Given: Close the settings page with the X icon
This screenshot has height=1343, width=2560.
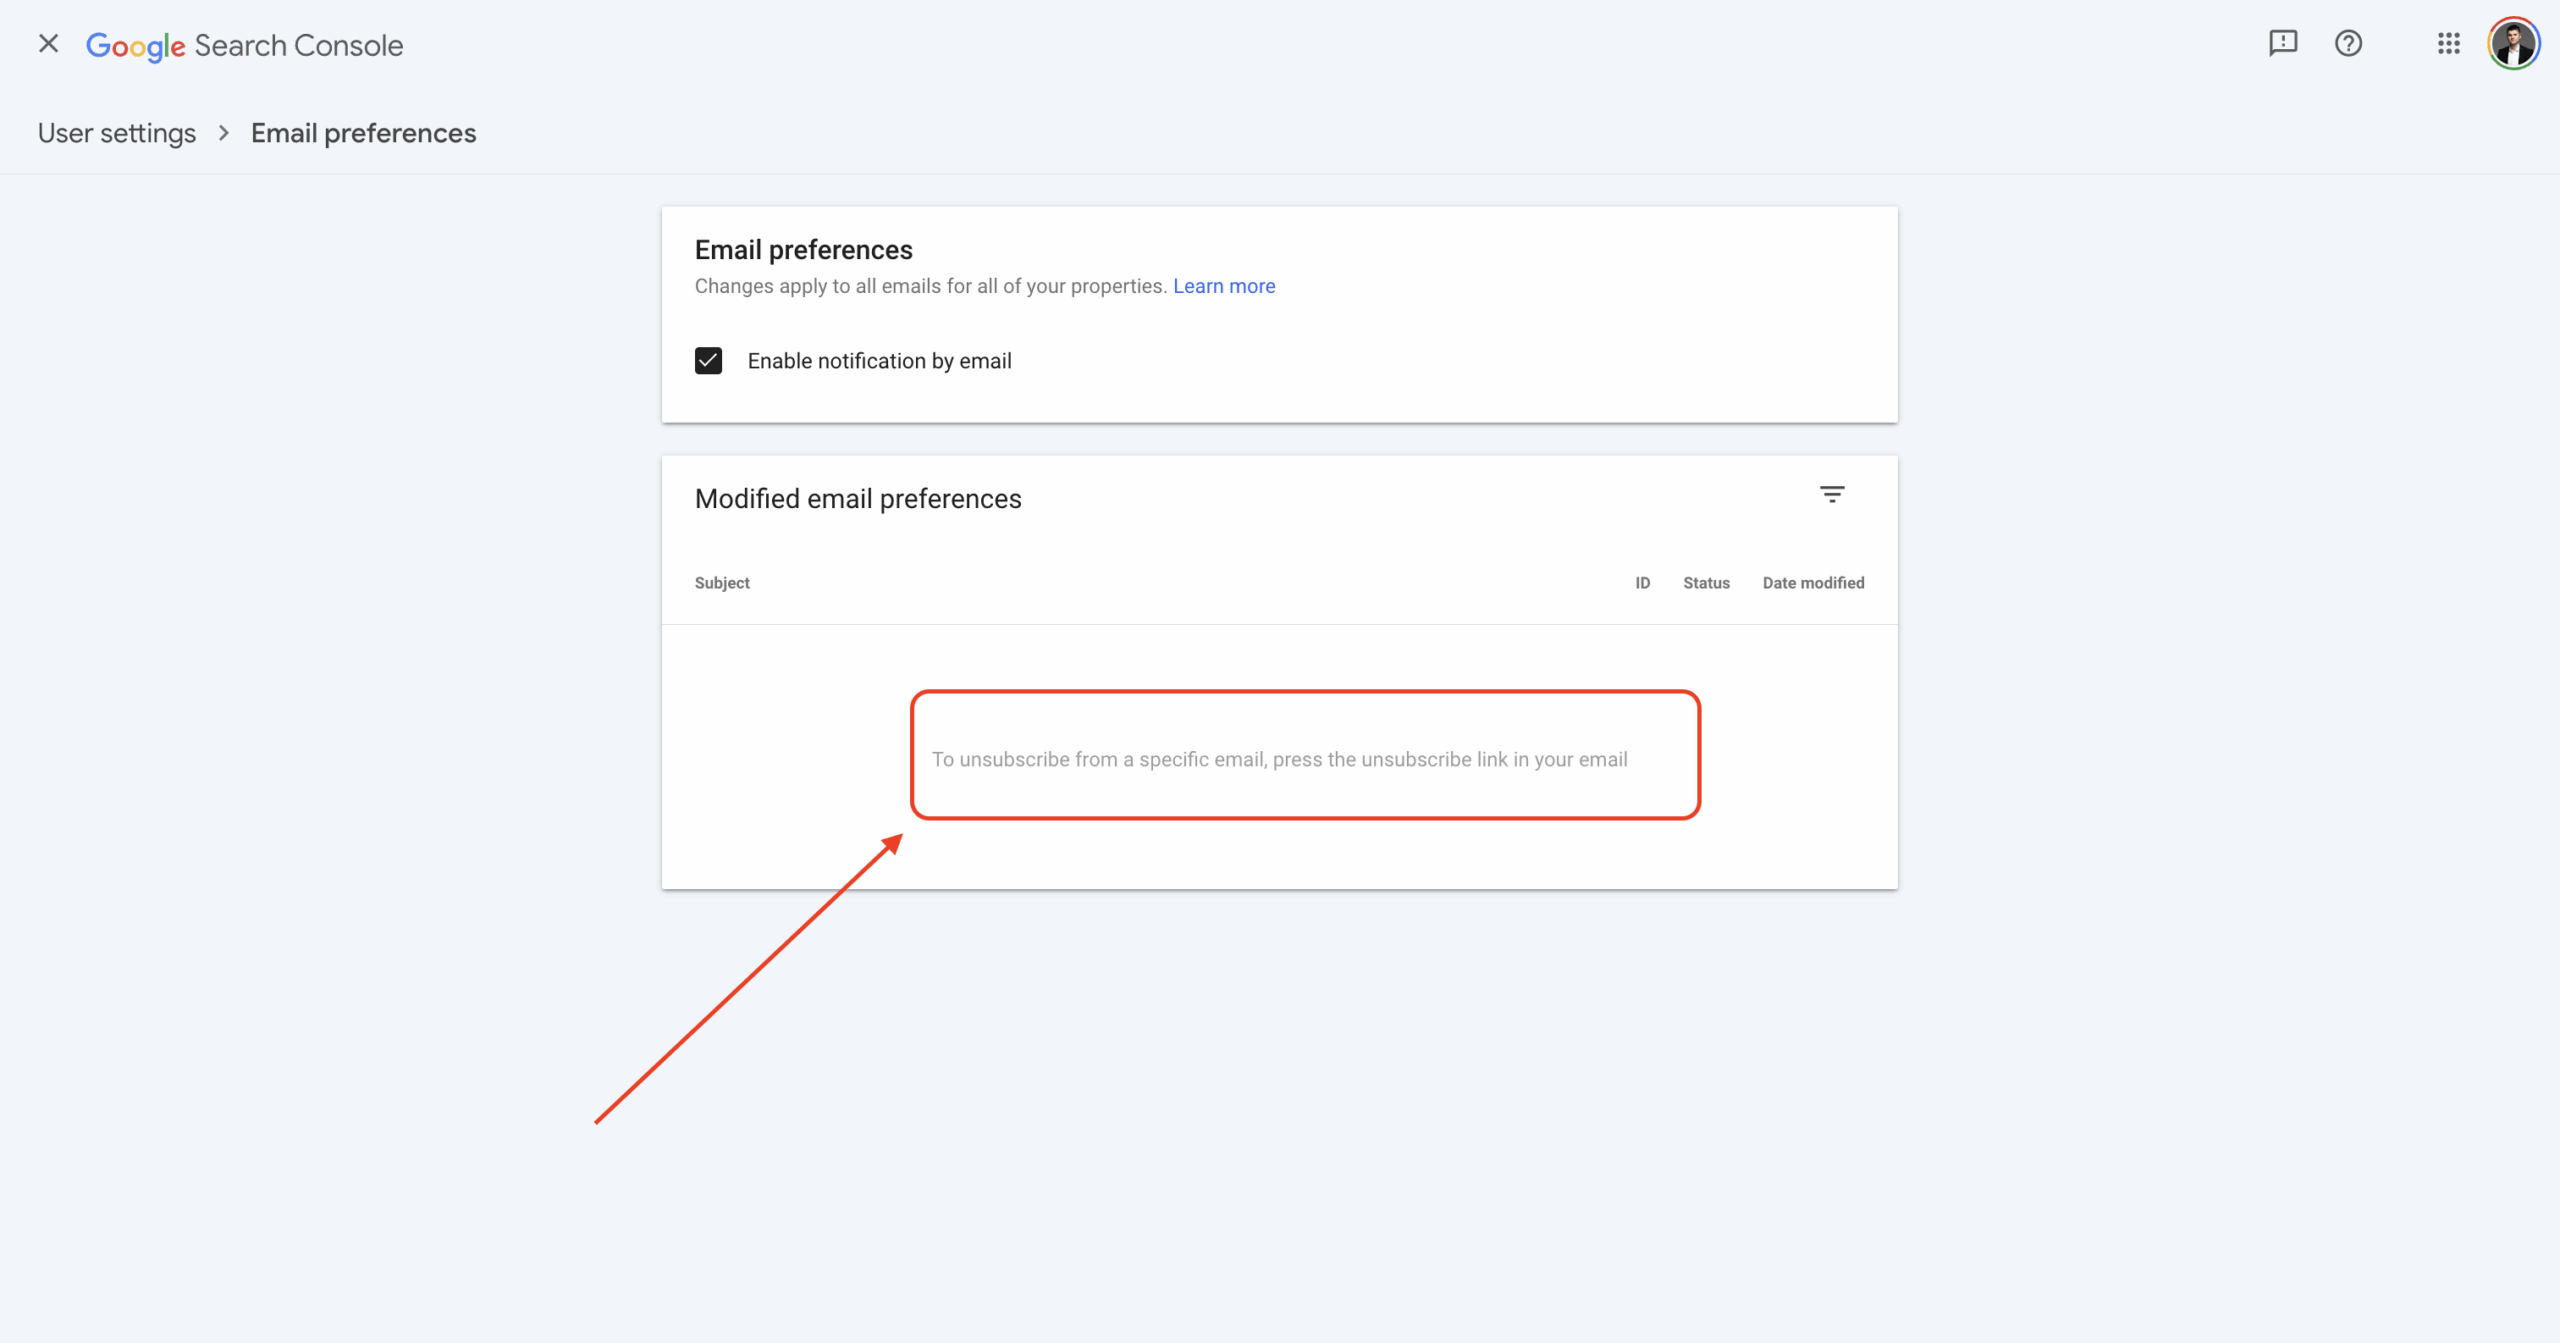Looking at the screenshot, I should pos(48,44).
